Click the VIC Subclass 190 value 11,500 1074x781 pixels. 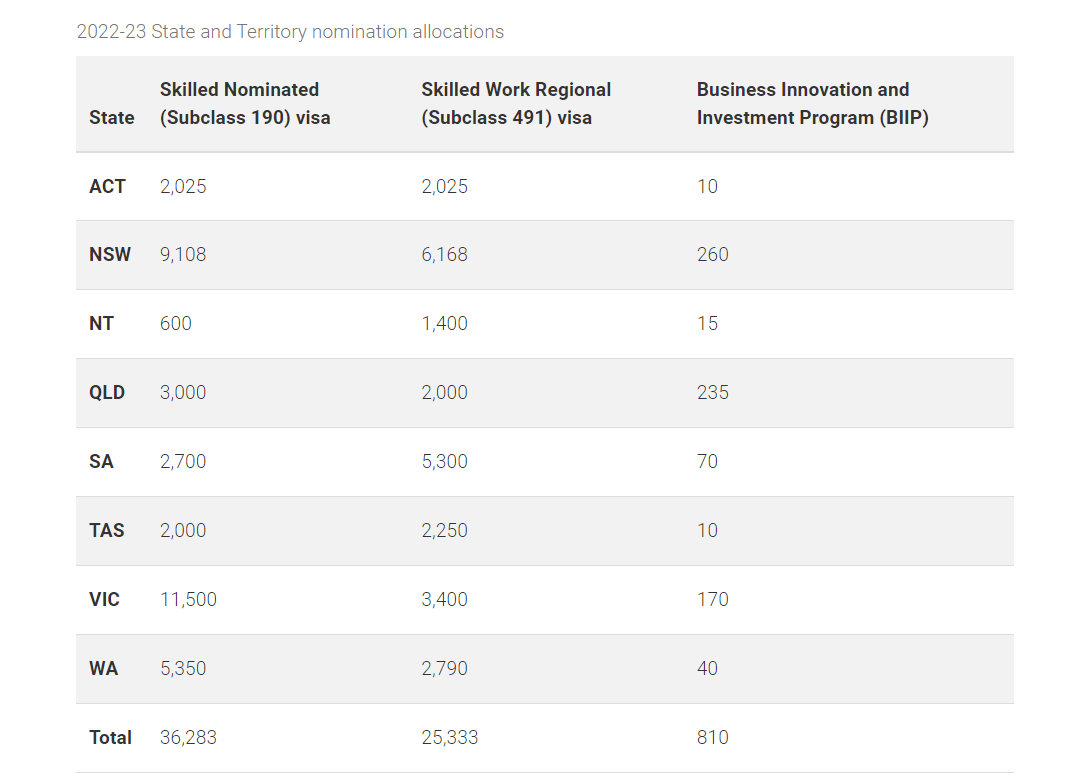pos(188,599)
